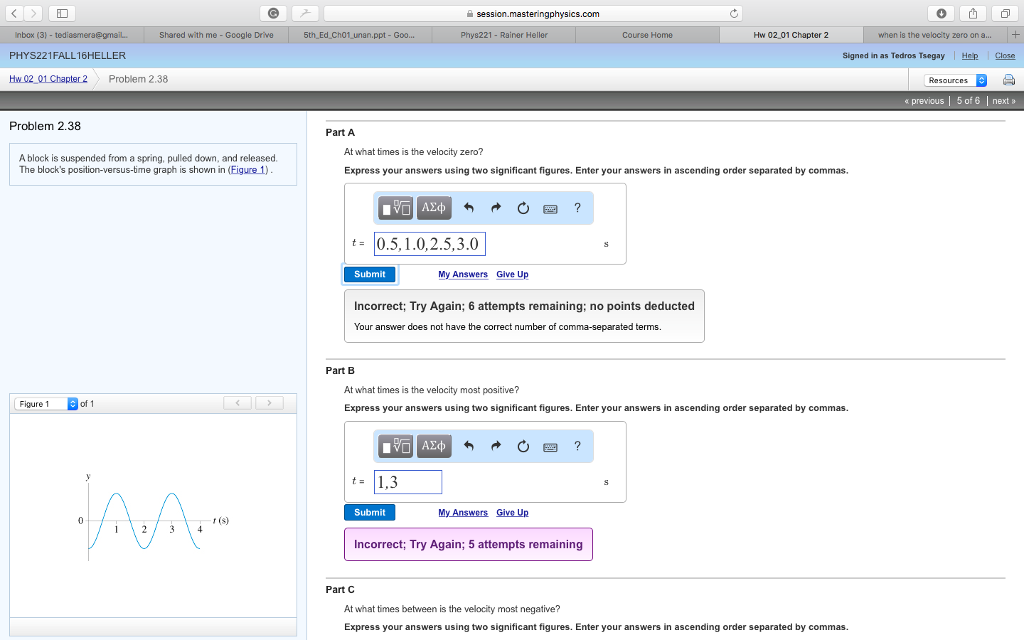
Task: Submit the Part A answer
Action: 369,274
